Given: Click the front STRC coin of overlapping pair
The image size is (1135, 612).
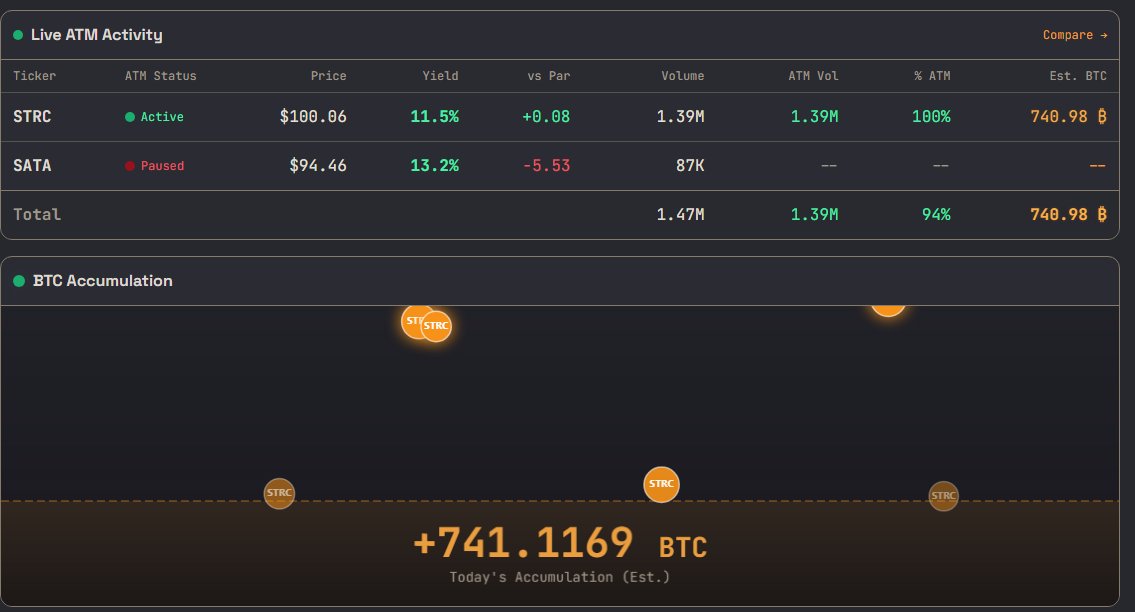Looking at the screenshot, I should coord(436,326).
